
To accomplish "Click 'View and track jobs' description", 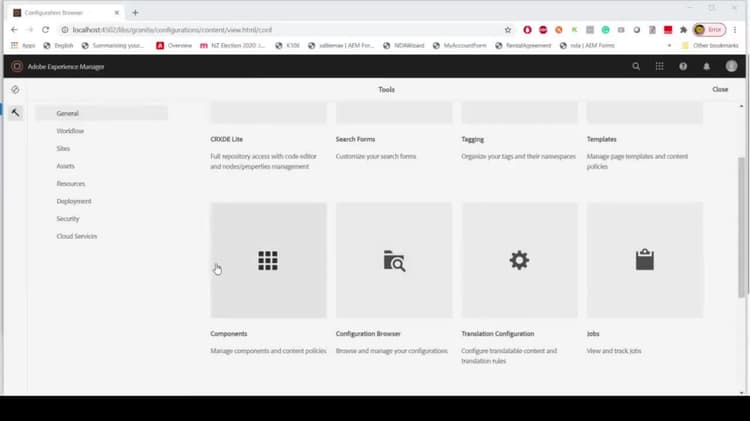I will tap(614, 351).
